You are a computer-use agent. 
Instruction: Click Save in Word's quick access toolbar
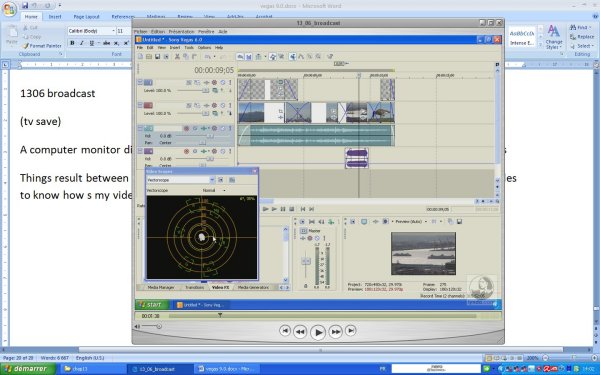click(25, 6)
